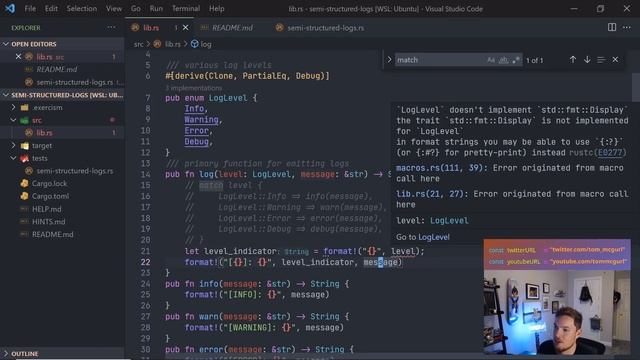Open the editor more actions menu
This screenshot has height=360, width=640.
pyautogui.click(x=627, y=27)
